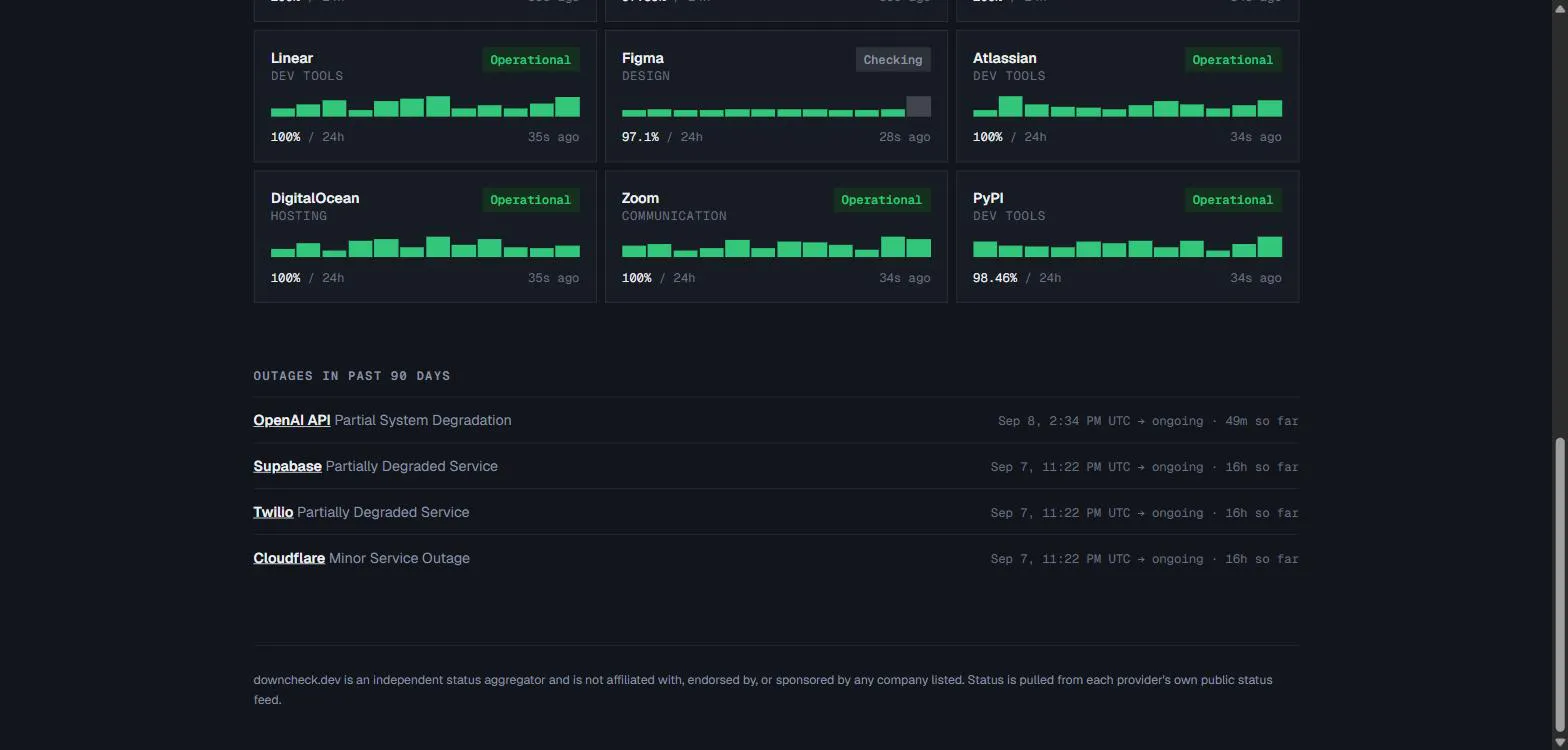Image resolution: width=1568 pixels, height=750 pixels.
Task: Click the Operational badge on Zoom card
Action: [x=881, y=200]
